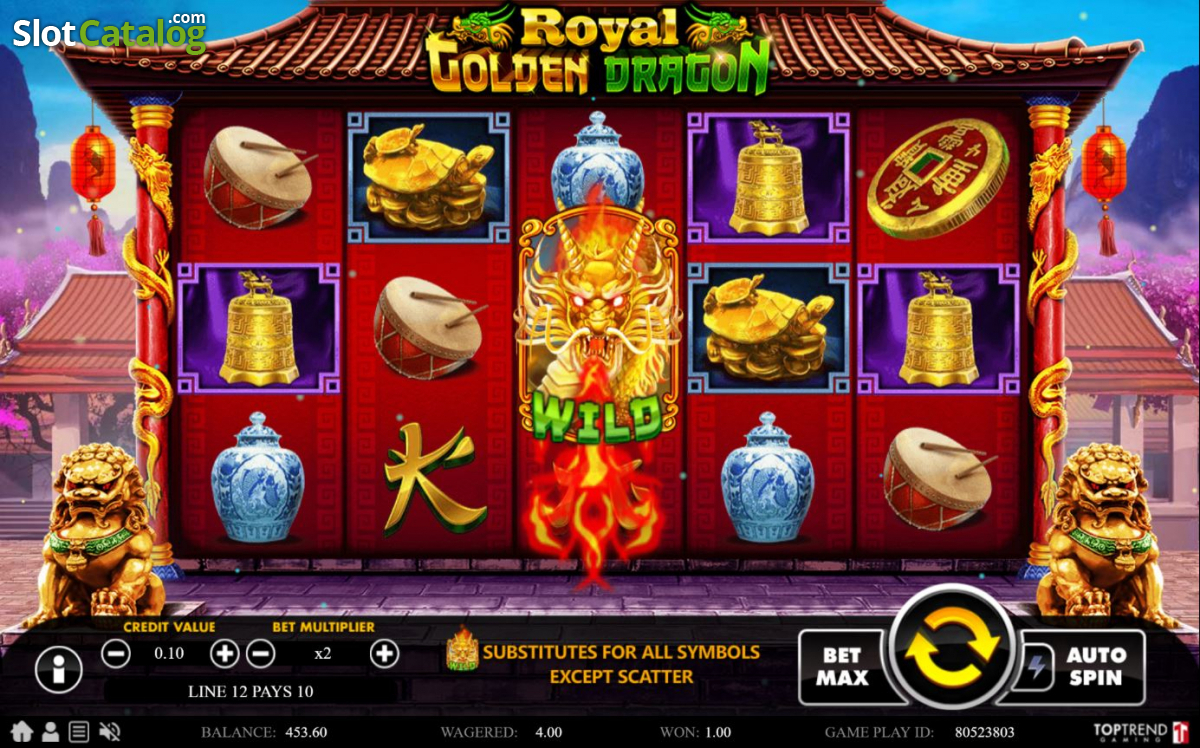Open the user profile icon
Screen dimensions: 1200x748
coord(50,731)
